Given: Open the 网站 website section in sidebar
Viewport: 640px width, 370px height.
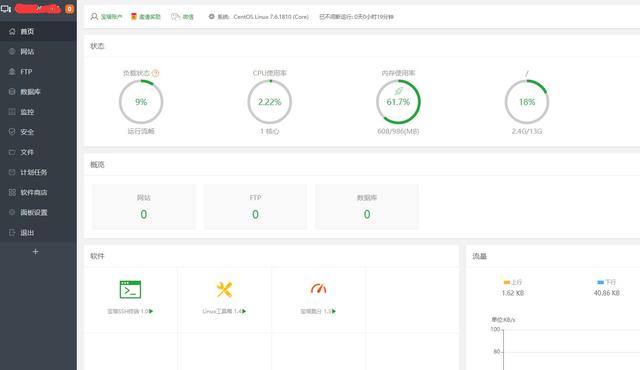Looking at the screenshot, I should [38, 51].
